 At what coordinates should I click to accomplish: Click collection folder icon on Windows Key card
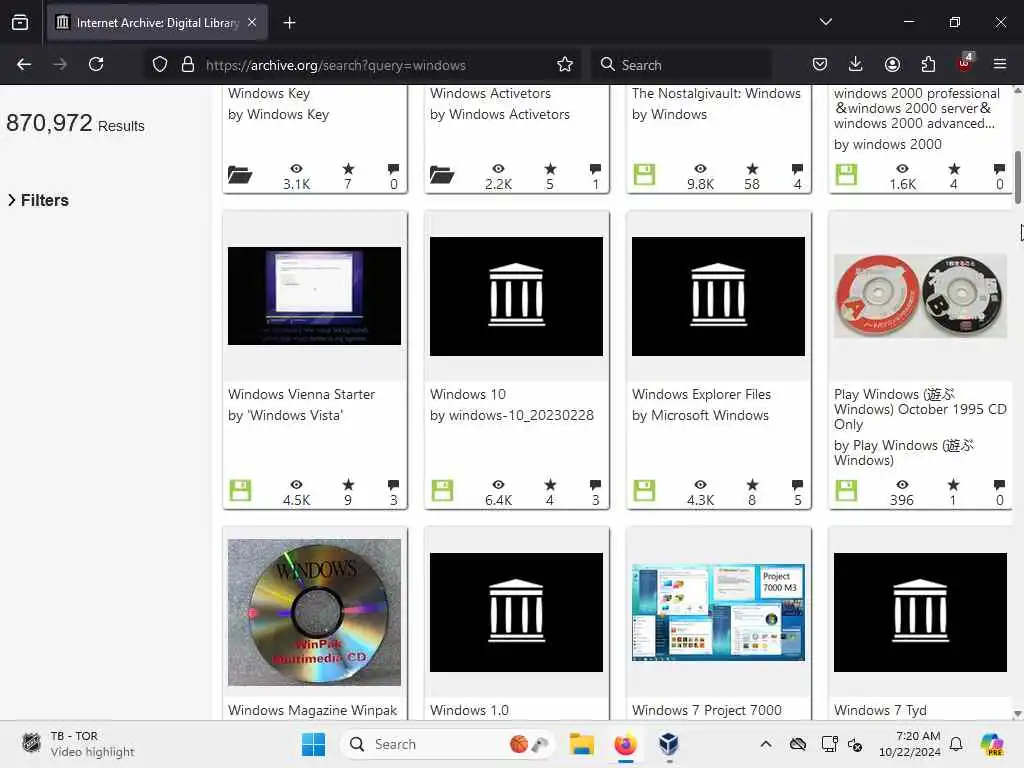[x=240, y=174]
